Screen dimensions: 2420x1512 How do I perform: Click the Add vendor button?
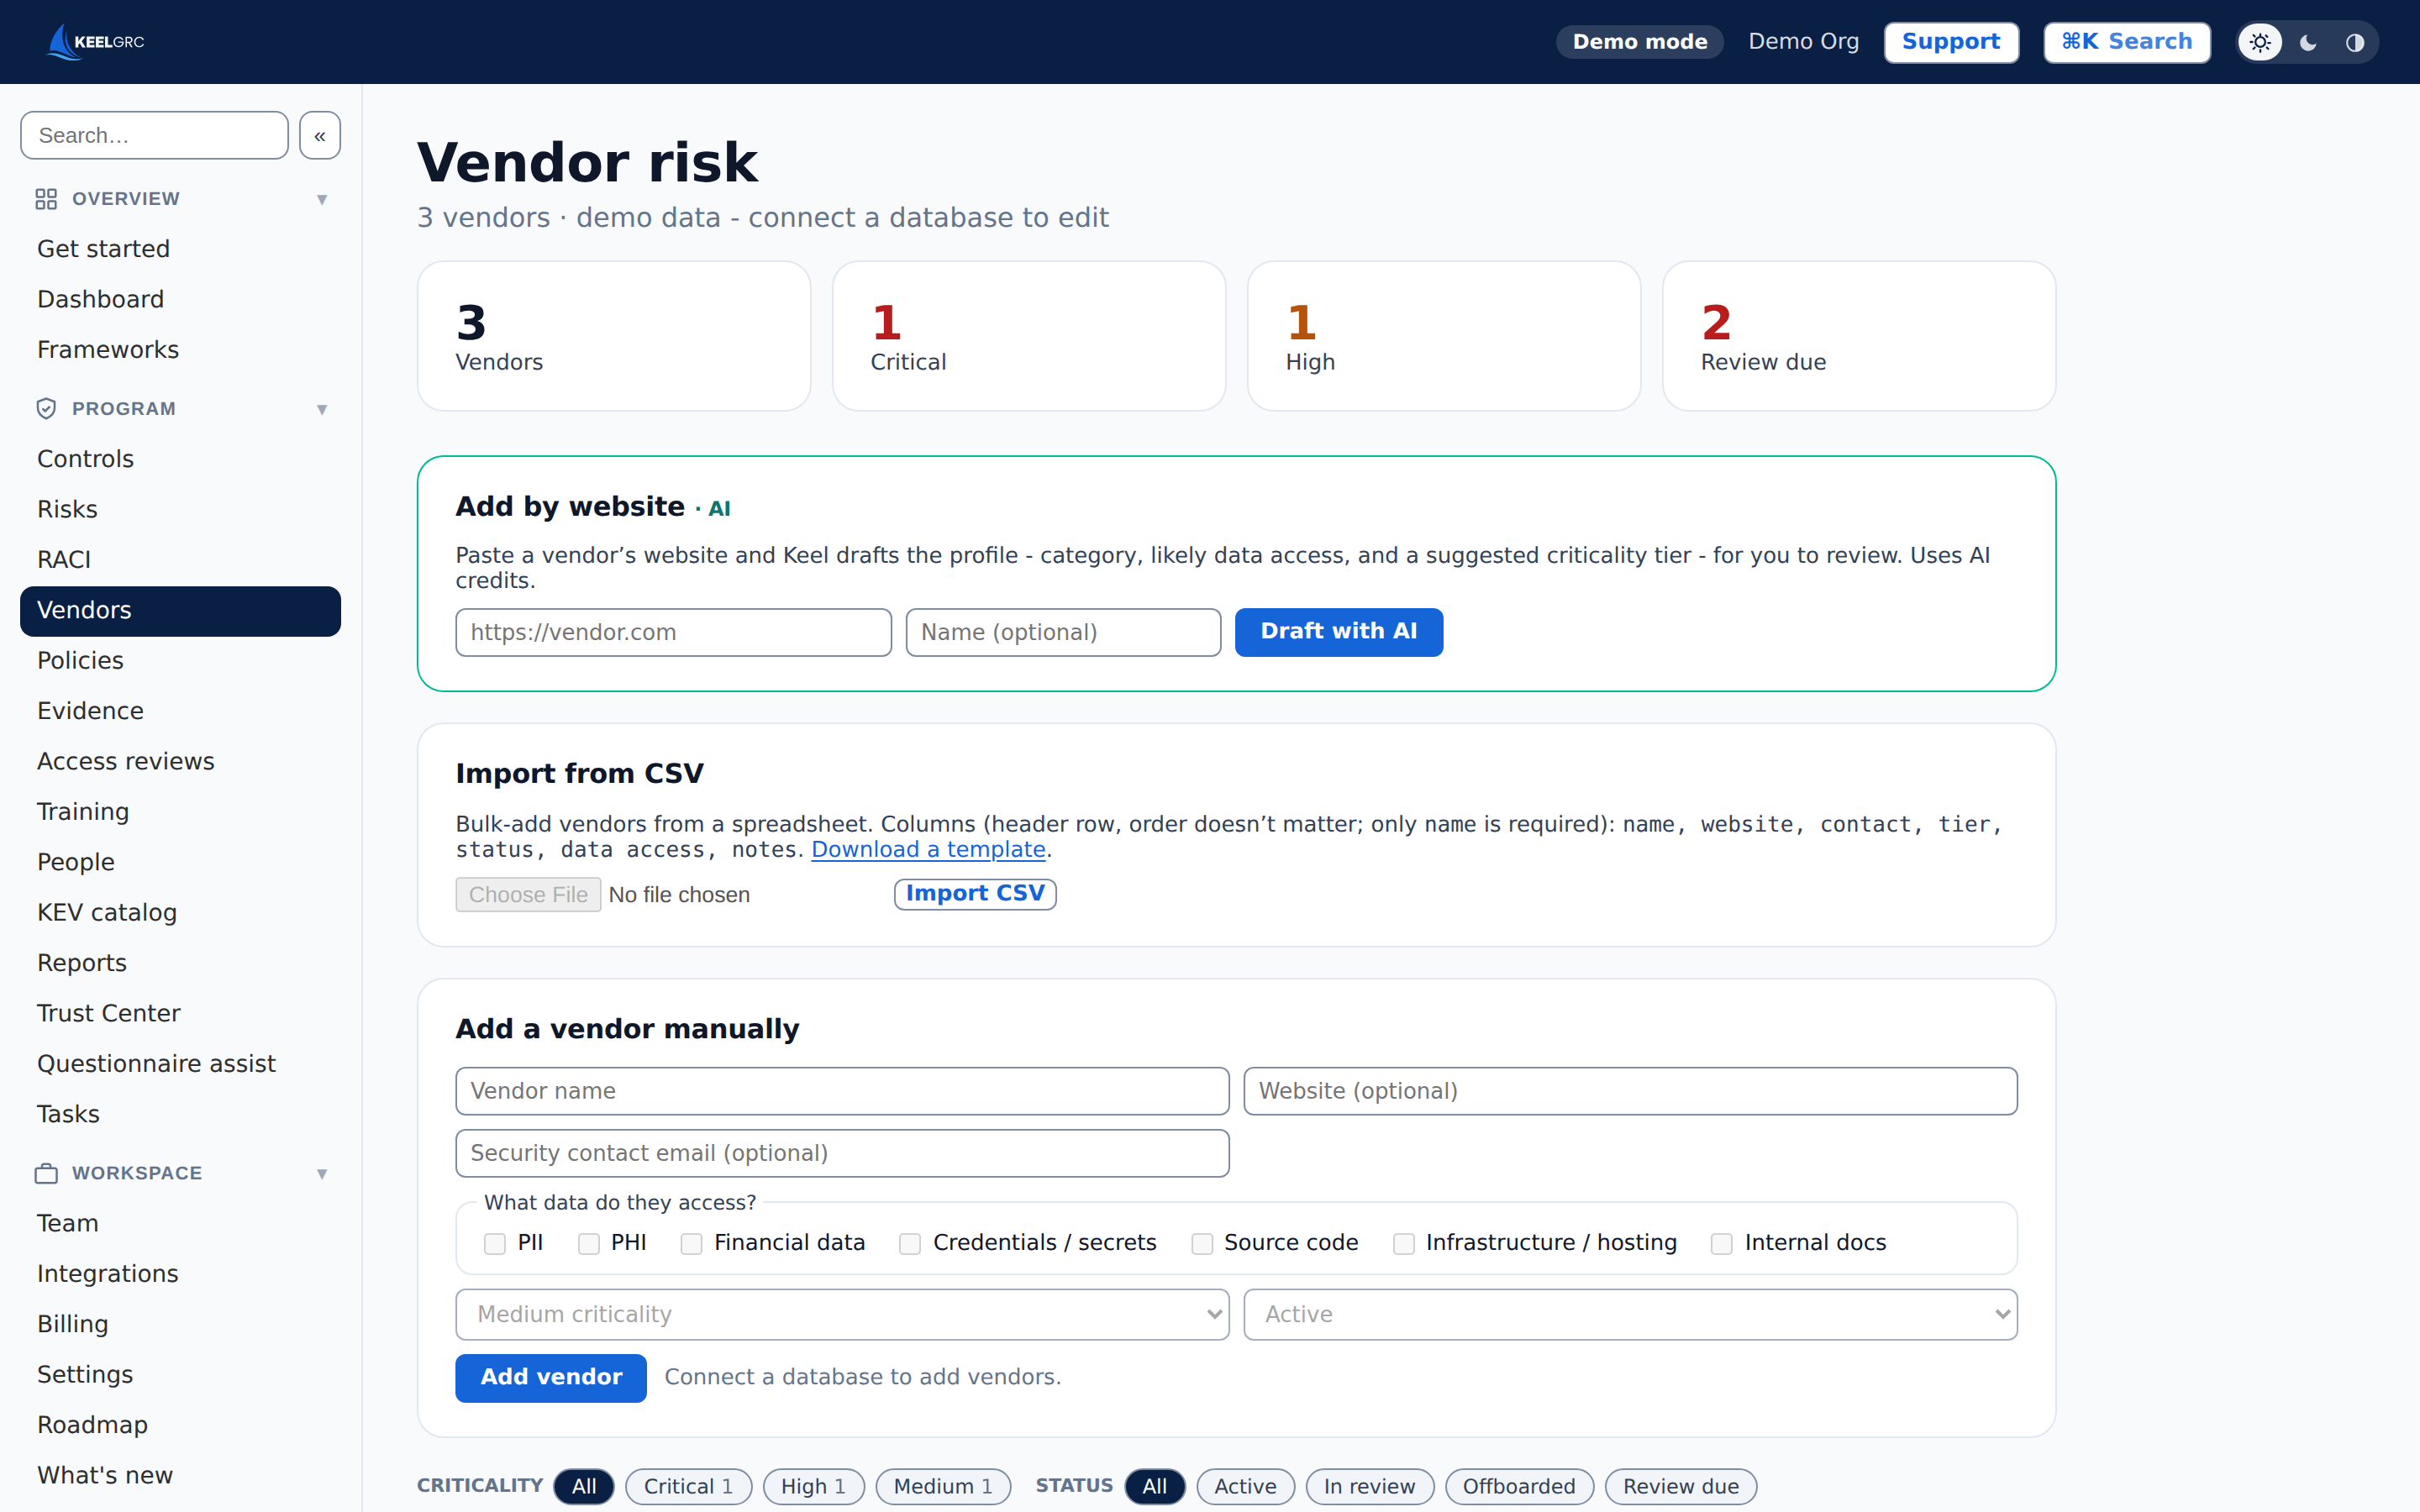[x=551, y=1378]
